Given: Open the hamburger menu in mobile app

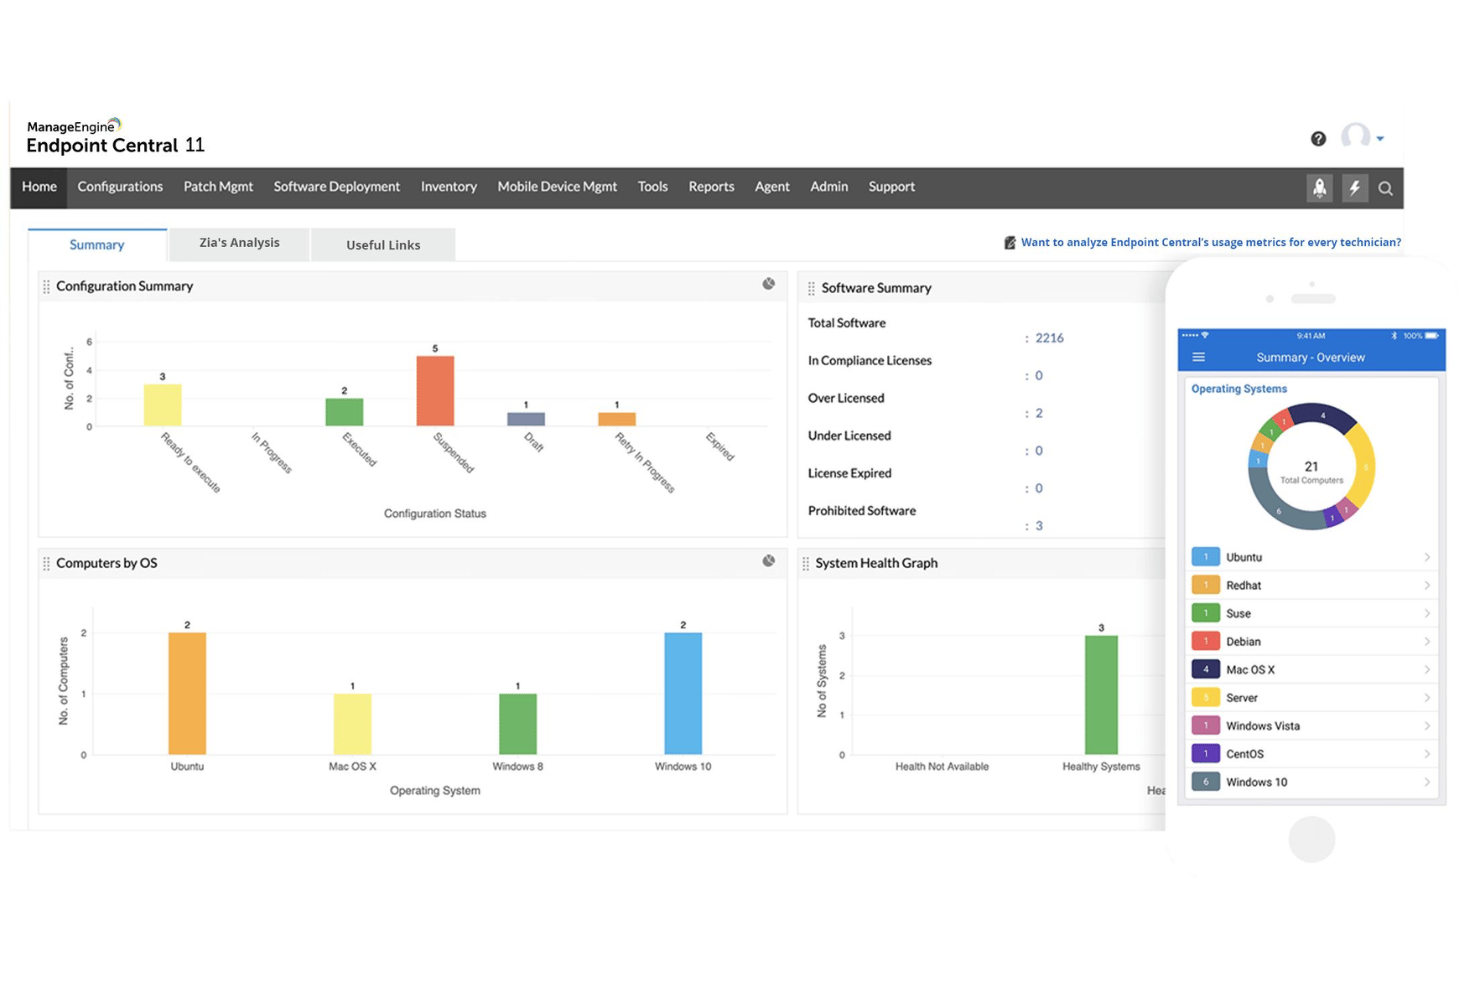Looking at the screenshot, I should (x=1199, y=357).
